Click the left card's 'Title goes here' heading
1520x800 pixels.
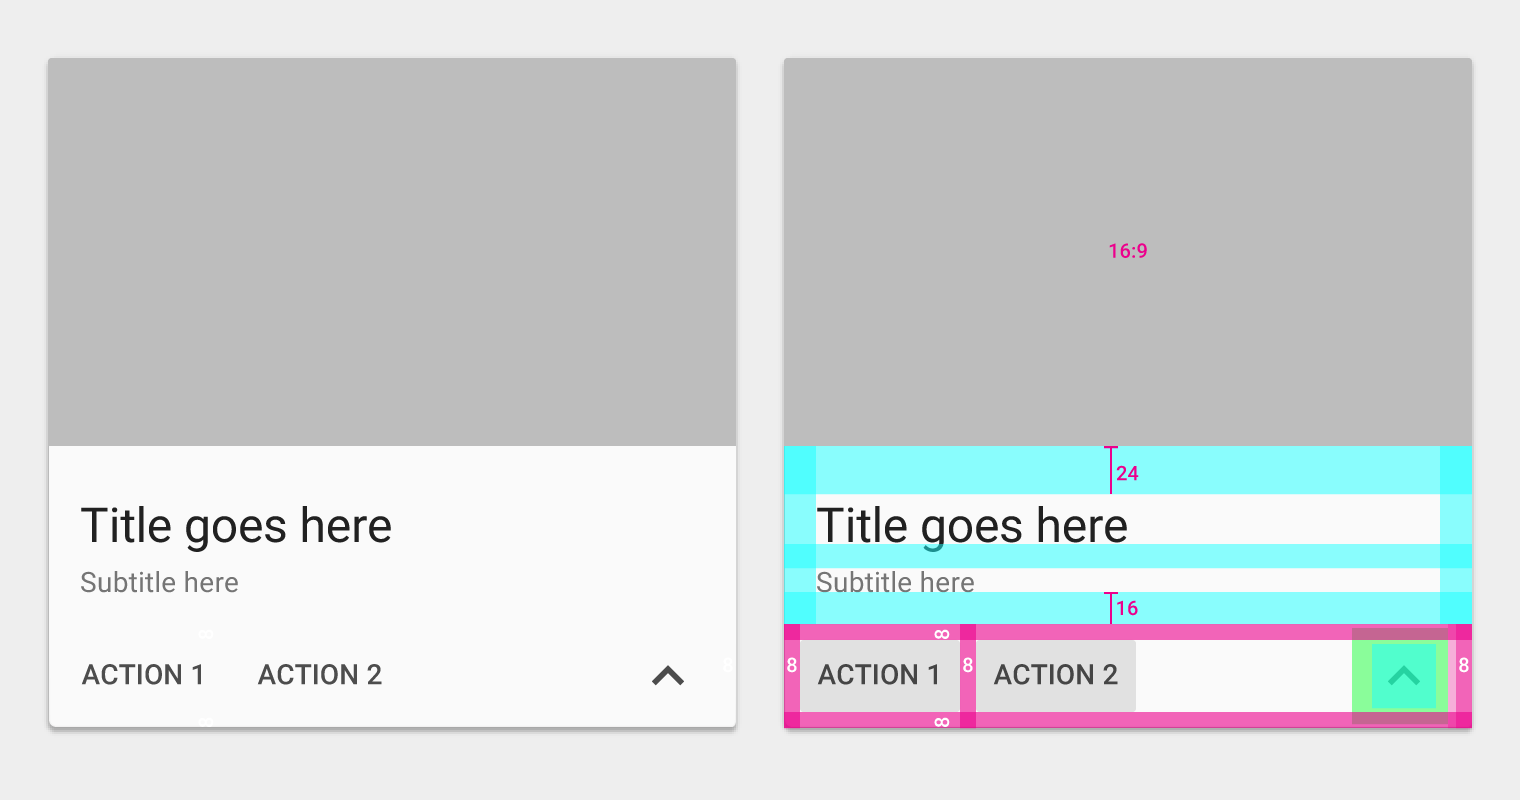tap(236, 526)
